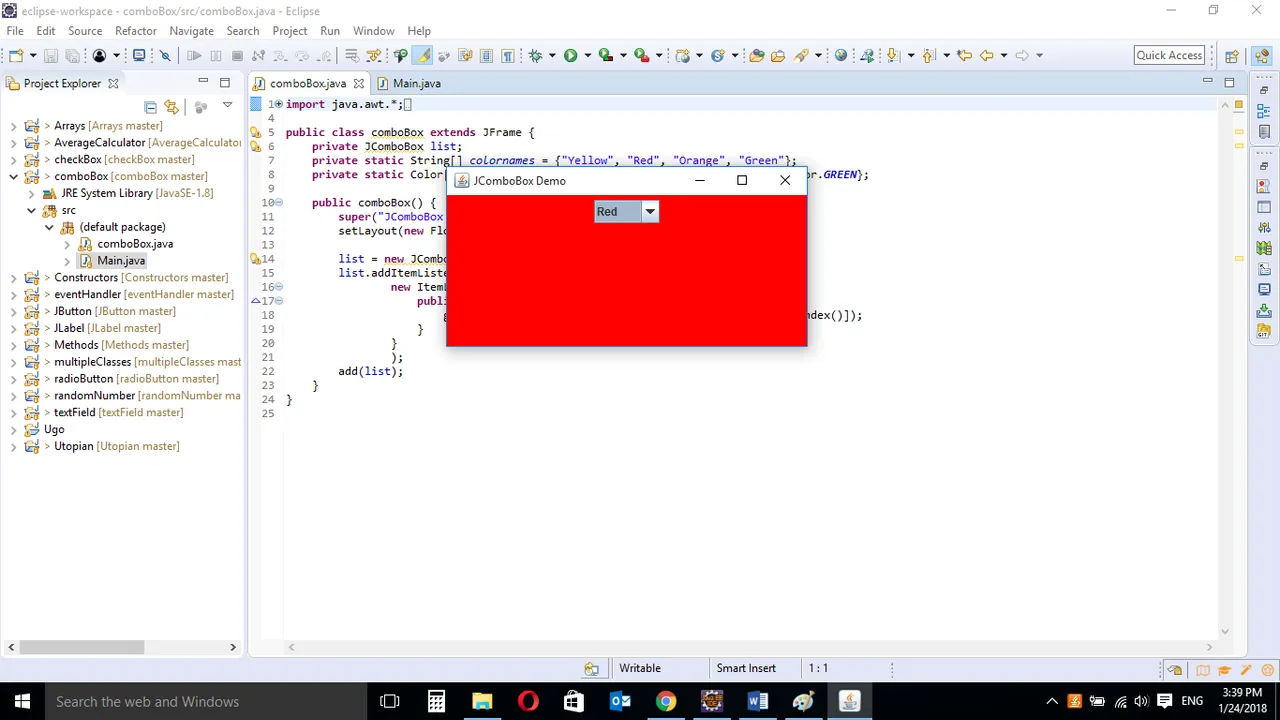1280x720 pixels.
Task: Select Main.java in Project Explorer
Action: [x=121, y=260]
